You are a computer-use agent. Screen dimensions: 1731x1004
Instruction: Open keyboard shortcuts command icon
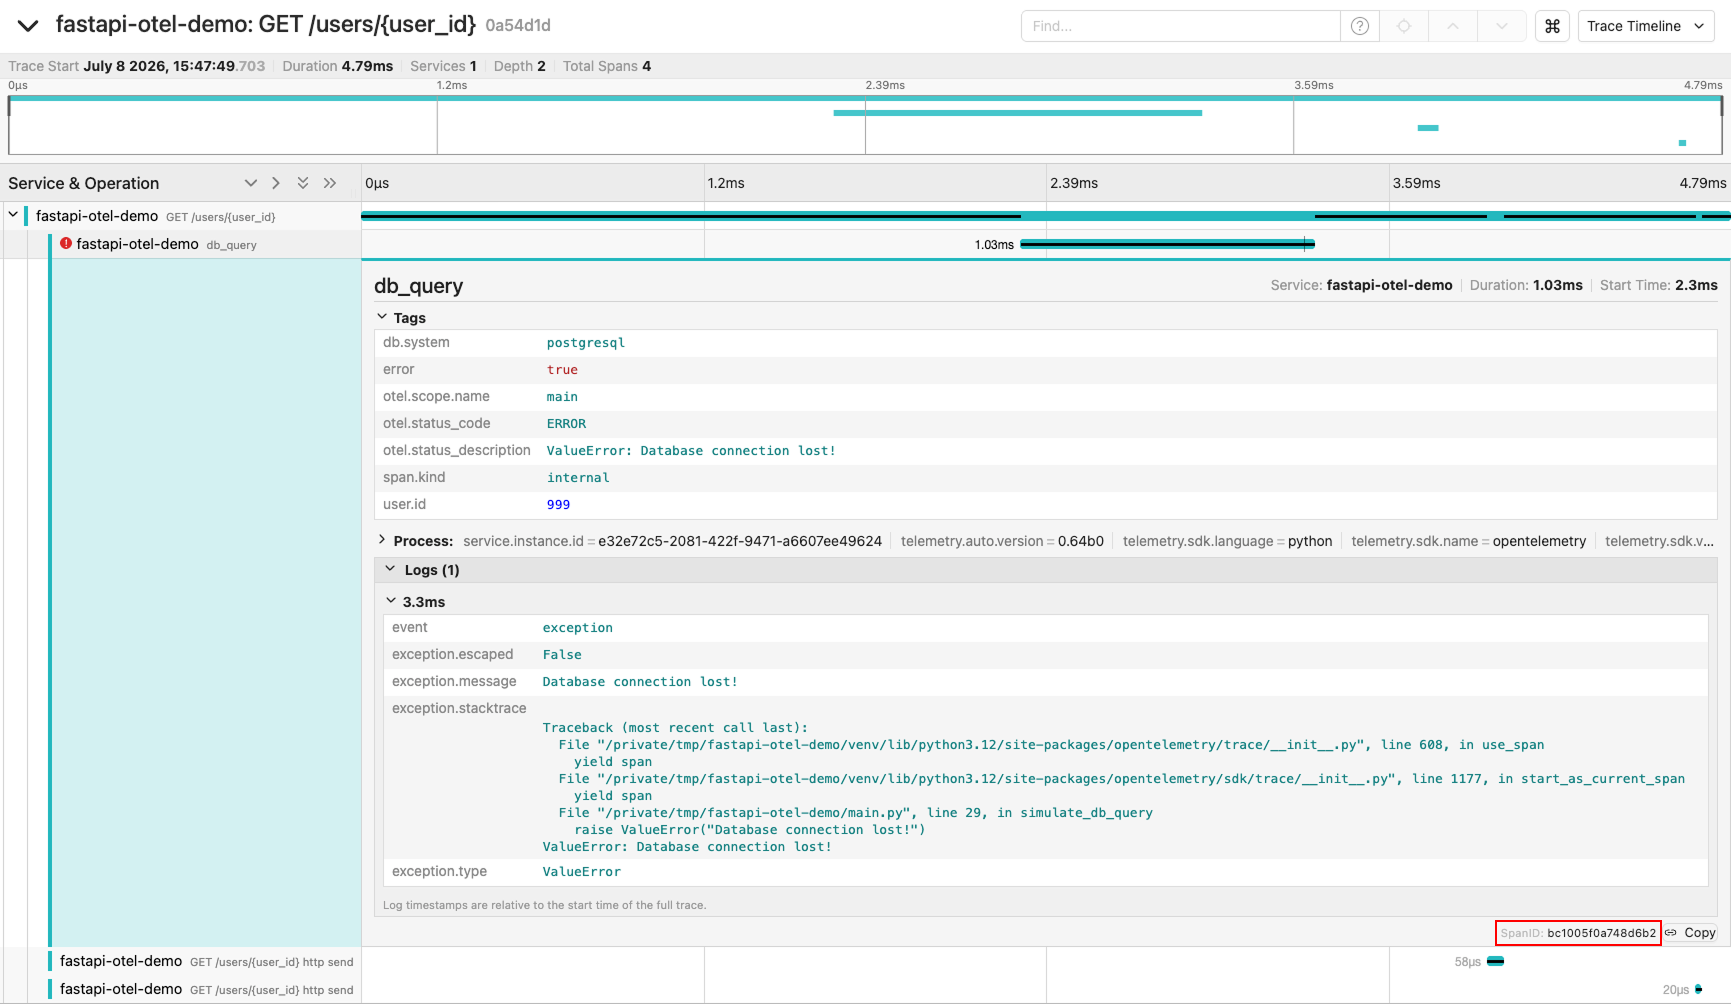(x=1552, y=26)
